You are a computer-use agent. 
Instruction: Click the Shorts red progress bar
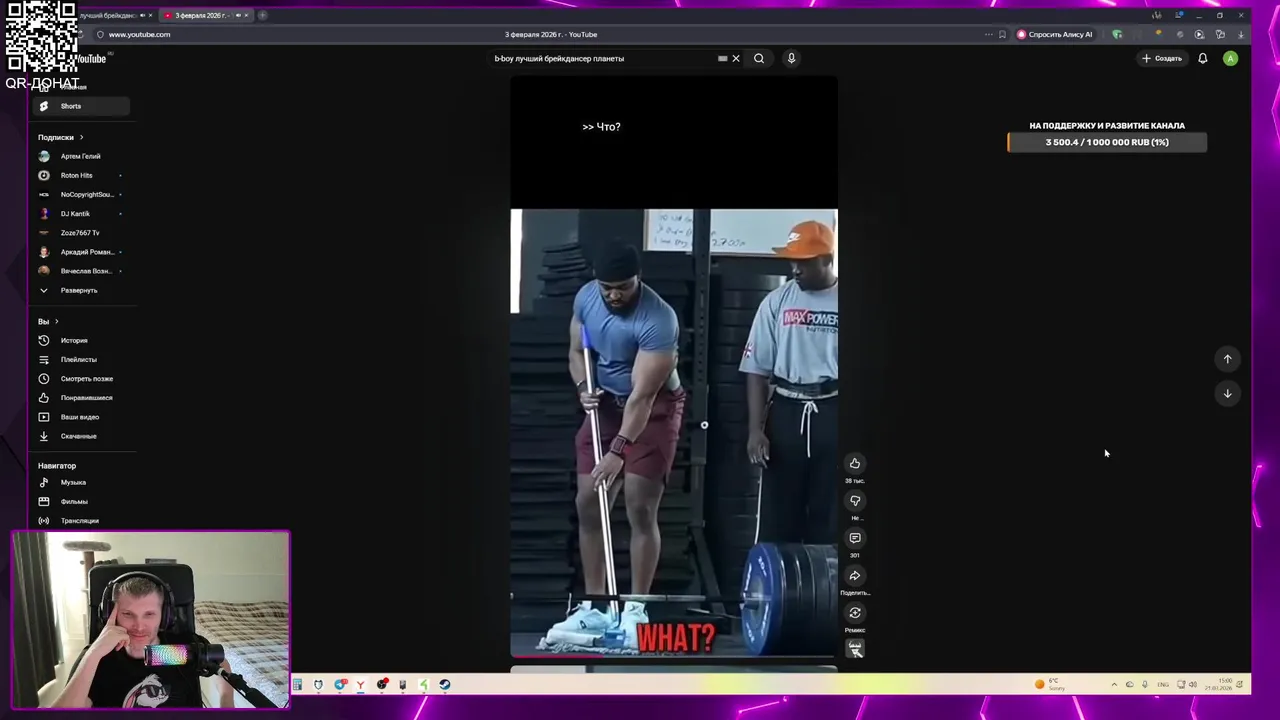pyautogui.click(x=674, y=656)
